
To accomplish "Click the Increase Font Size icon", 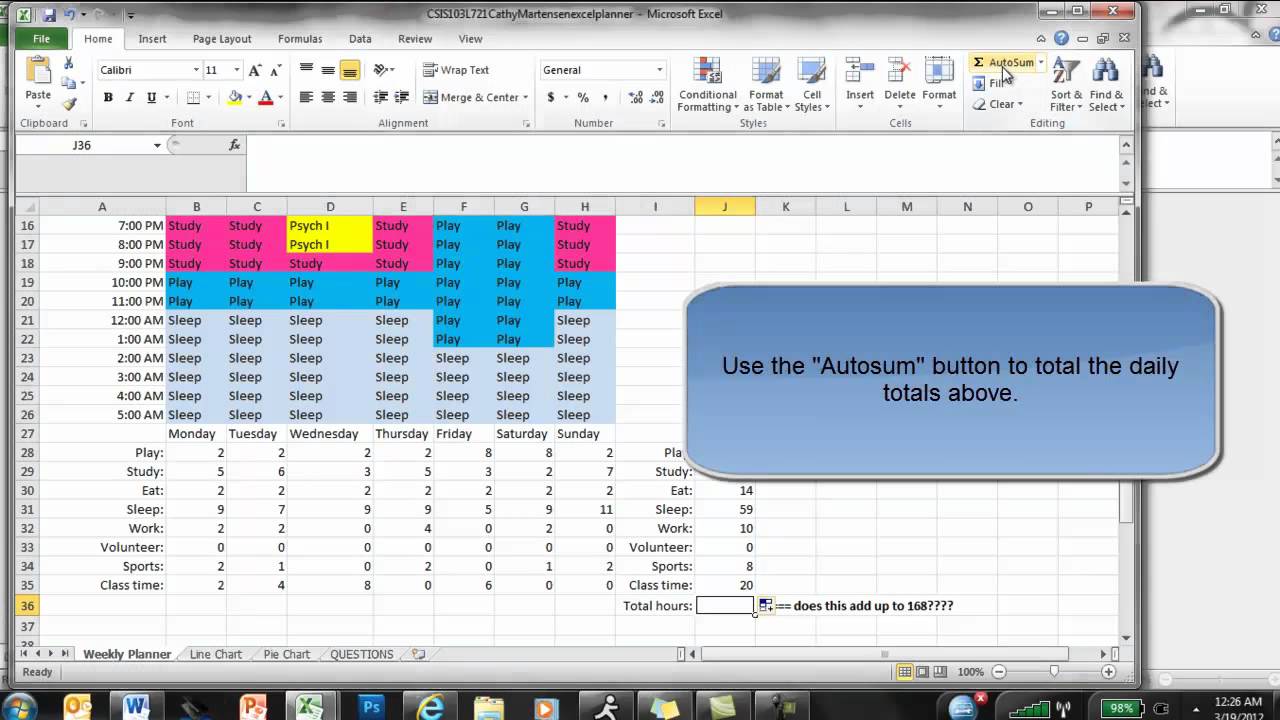I will pyautogui.click(x=255, y=70).
